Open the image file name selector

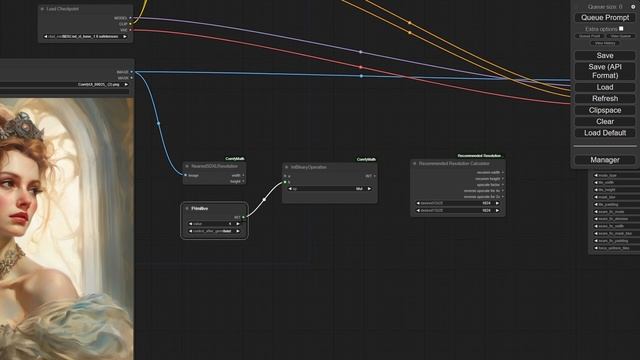pos(64,84)
